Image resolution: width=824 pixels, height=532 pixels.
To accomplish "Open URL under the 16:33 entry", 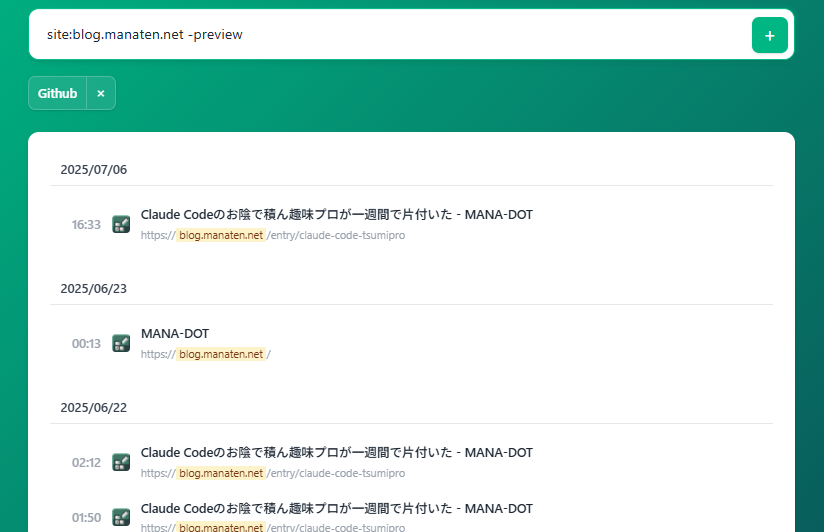I will [273, 235].
